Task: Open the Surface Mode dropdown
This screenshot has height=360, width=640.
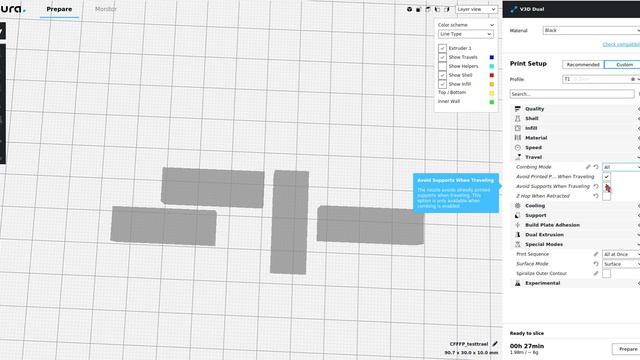Action: pos(621,264)
